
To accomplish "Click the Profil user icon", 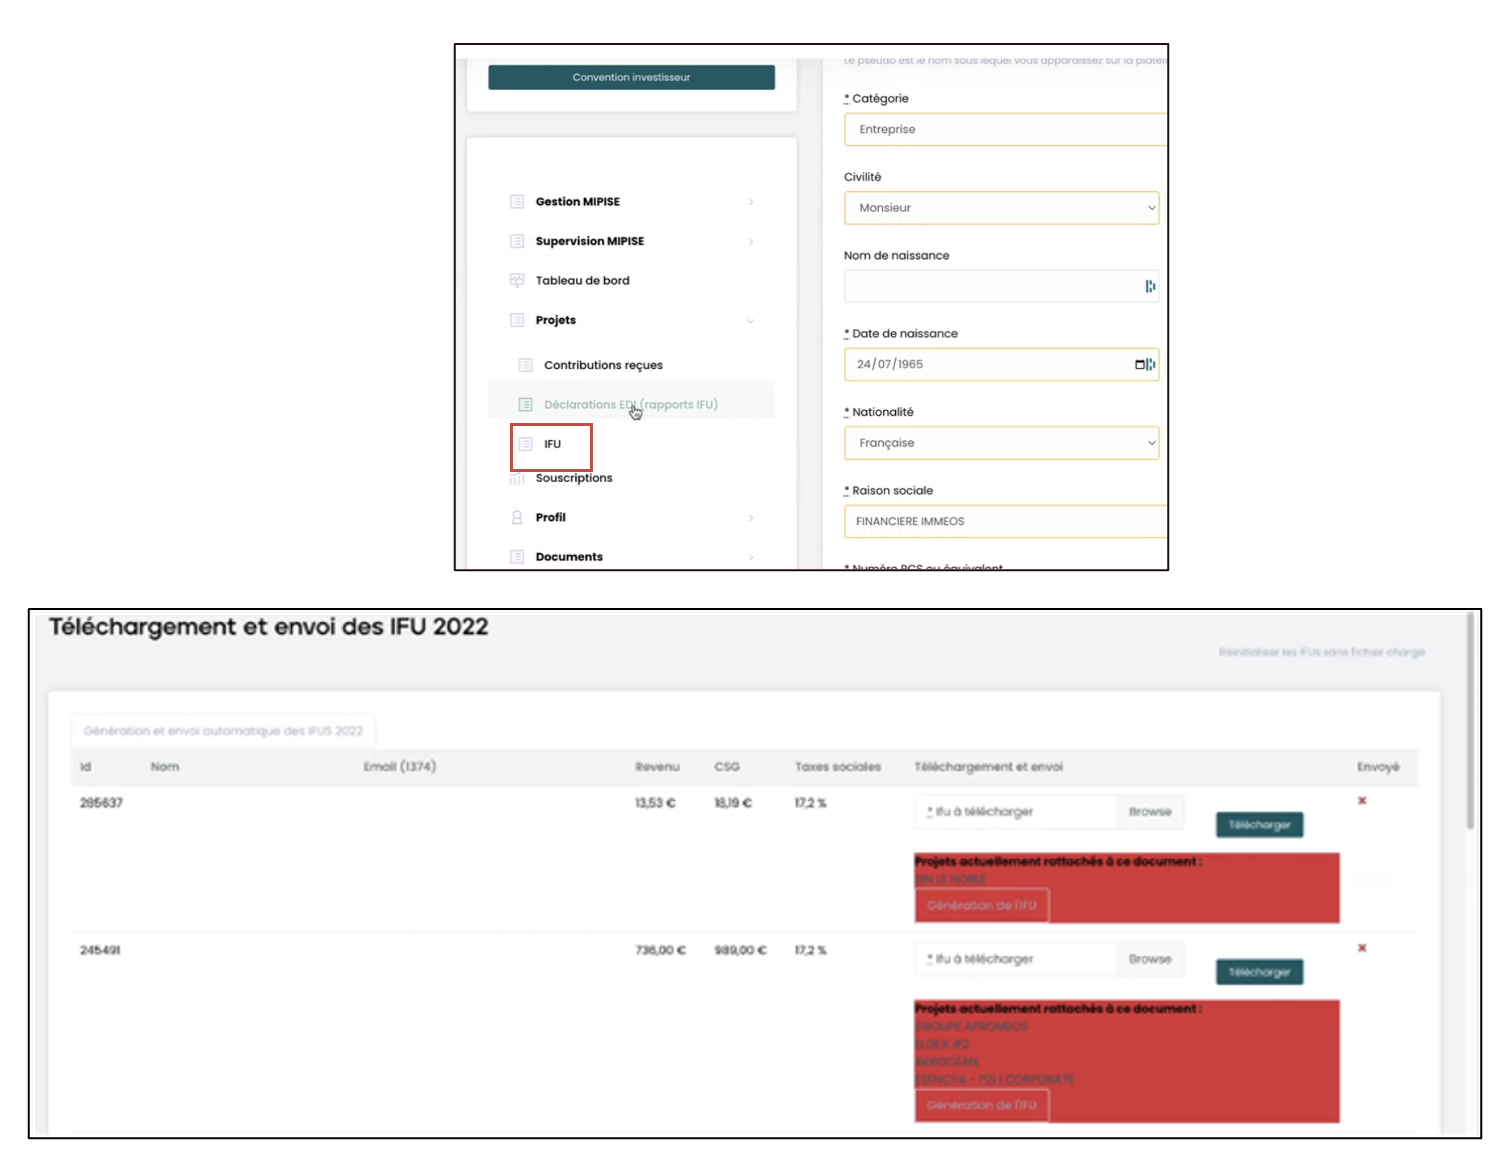I will 517,518.
